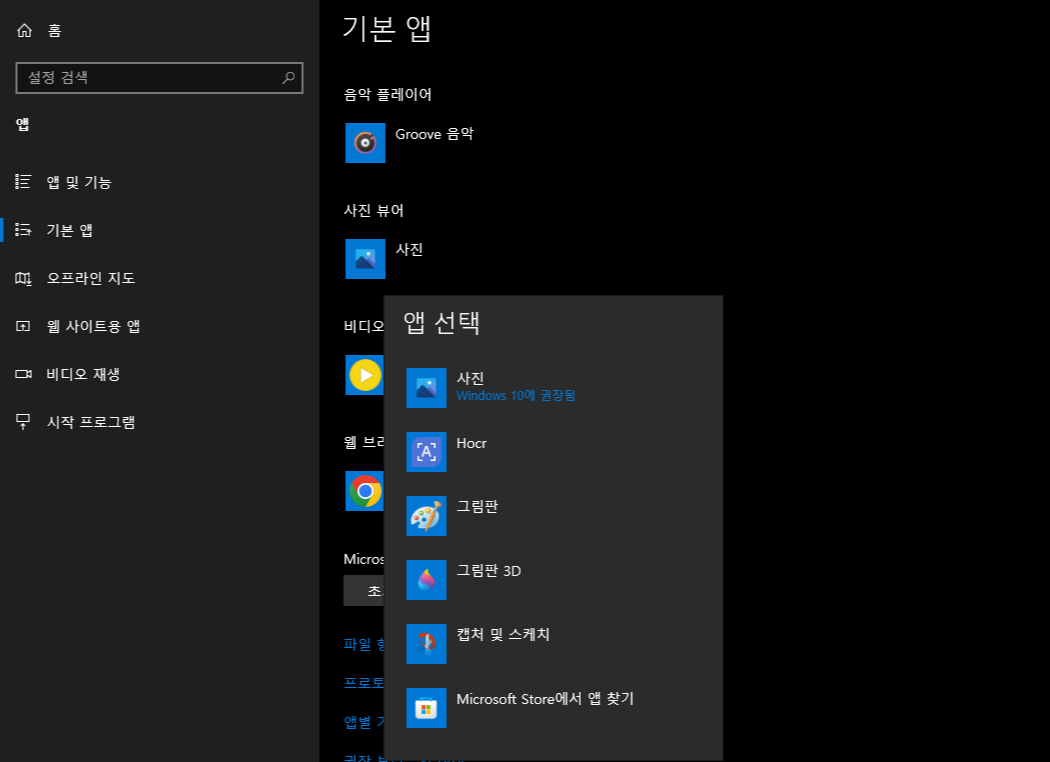Open 앱별 기본값 설정 link
This screenshot has width=1050, height=762.
(364, 722)
